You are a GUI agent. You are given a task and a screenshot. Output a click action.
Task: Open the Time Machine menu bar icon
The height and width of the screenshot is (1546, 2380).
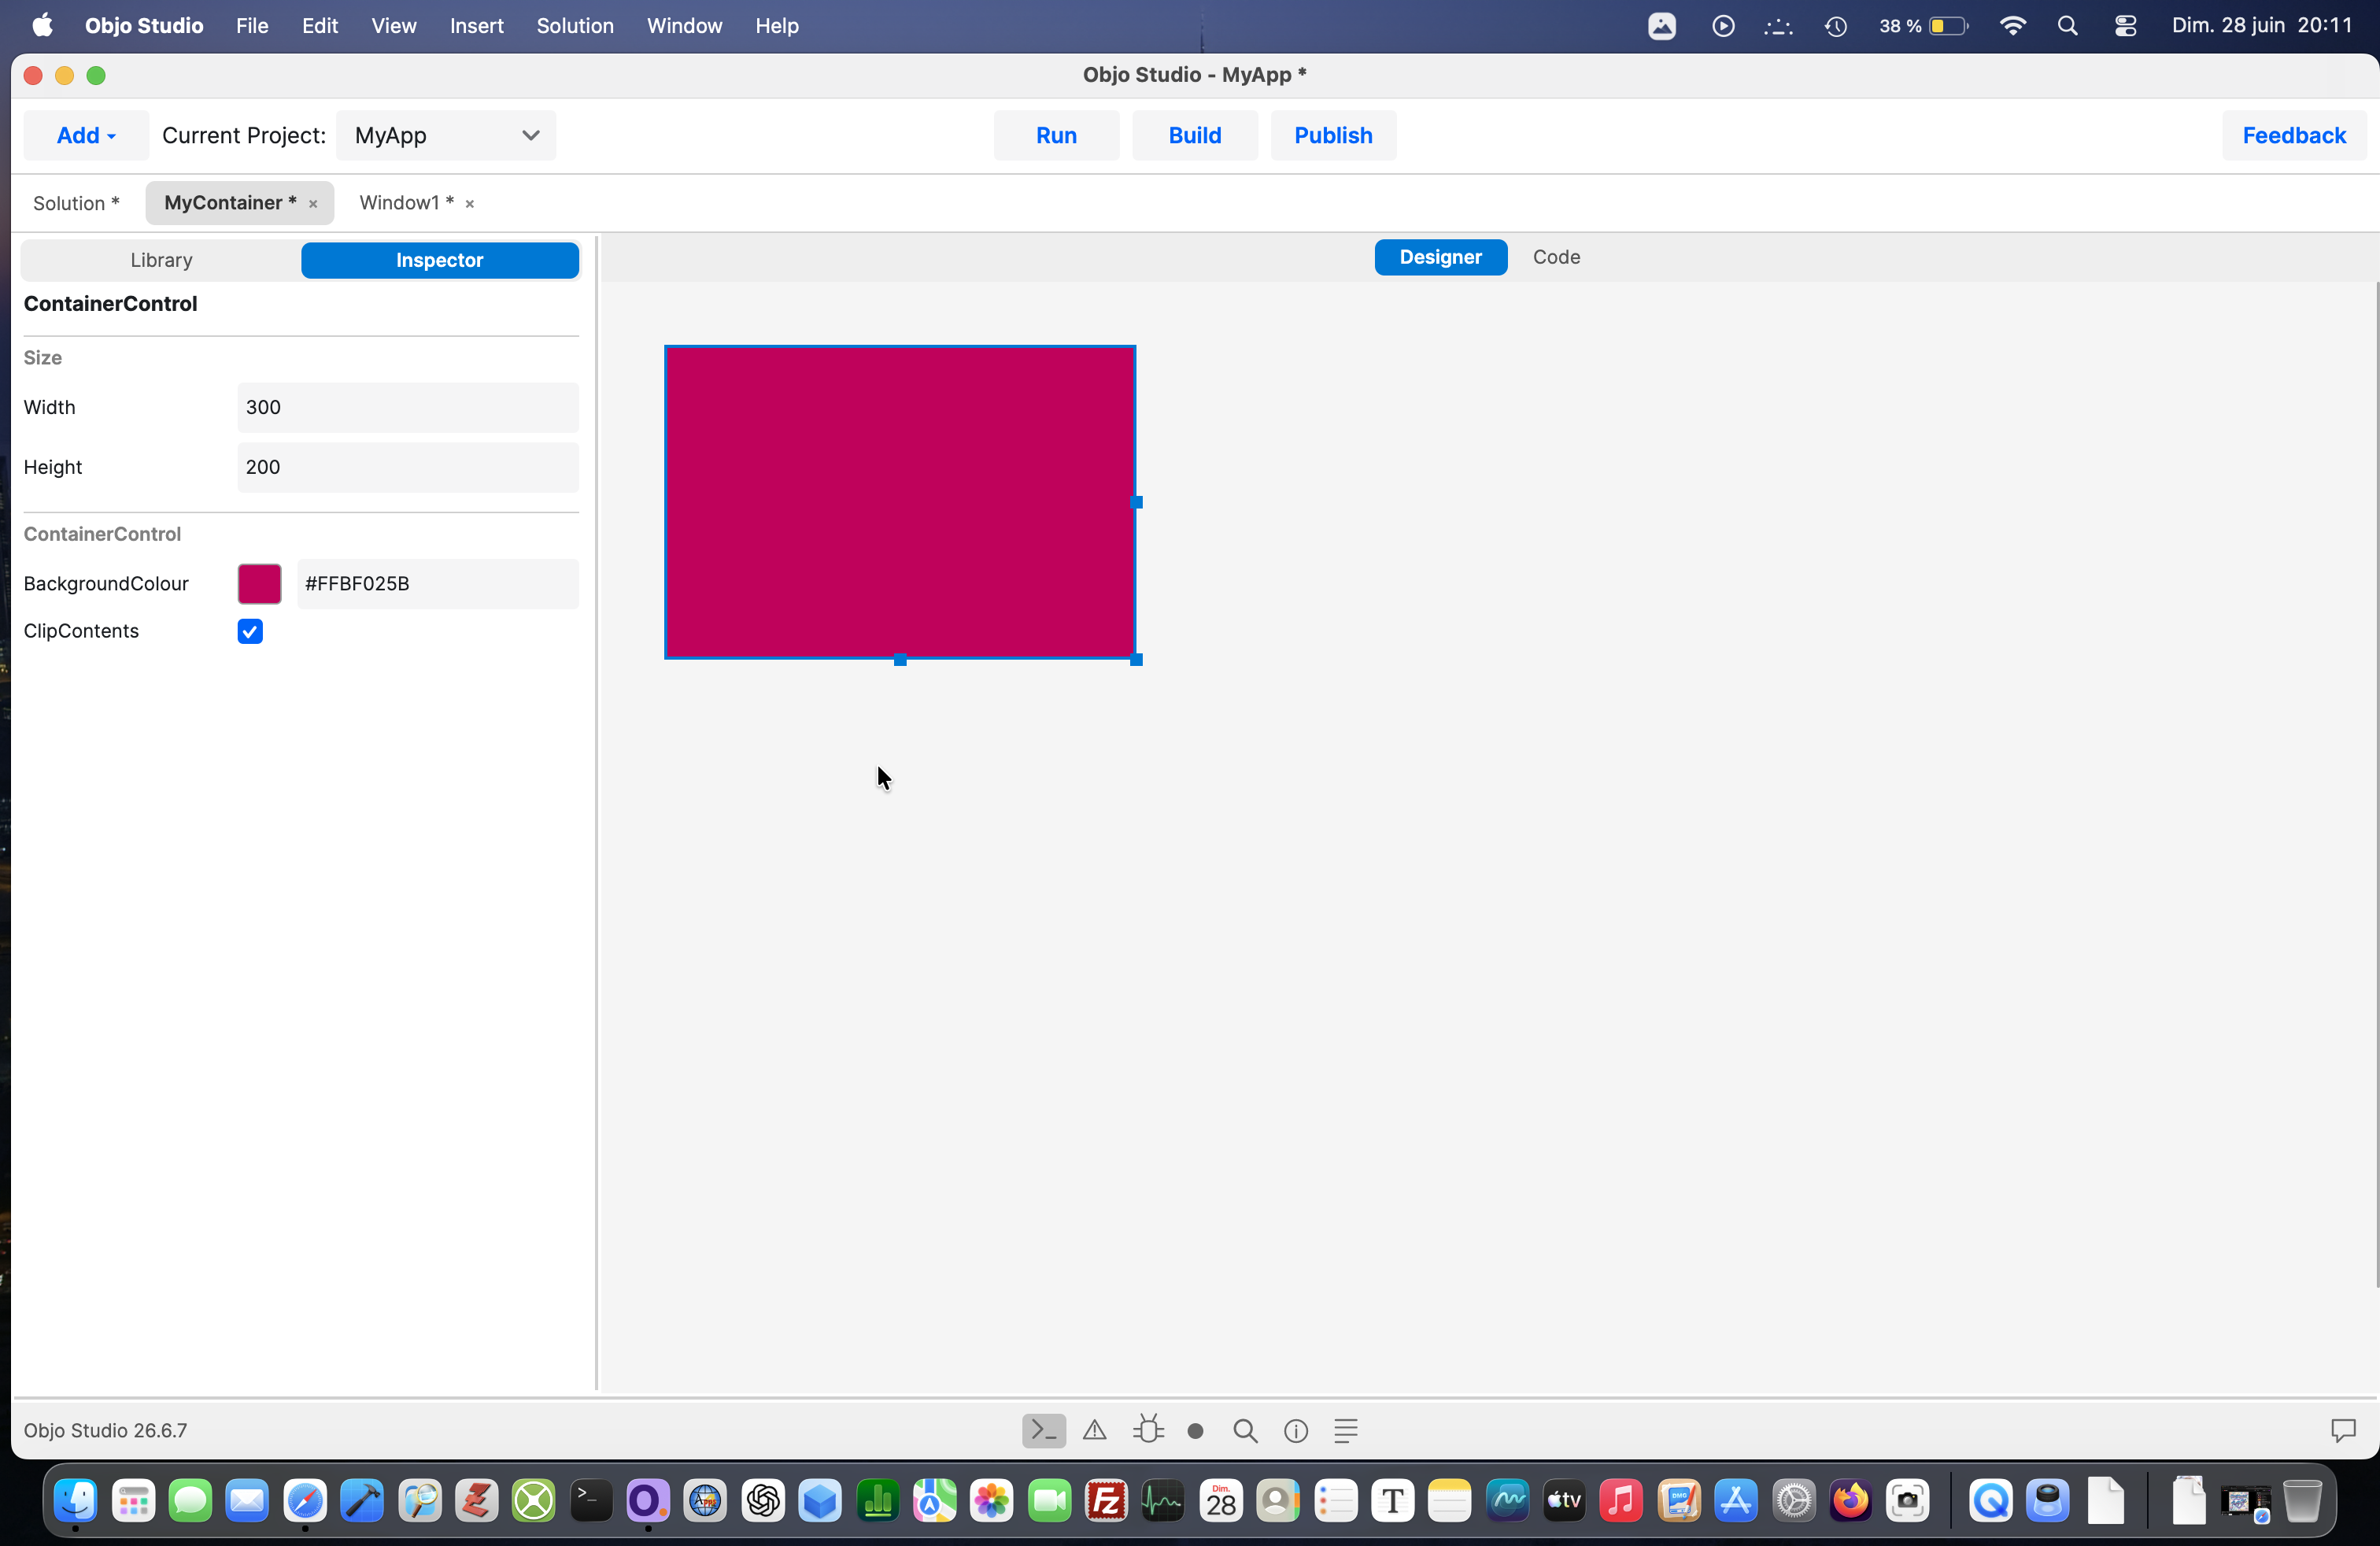pos(1836,26)
